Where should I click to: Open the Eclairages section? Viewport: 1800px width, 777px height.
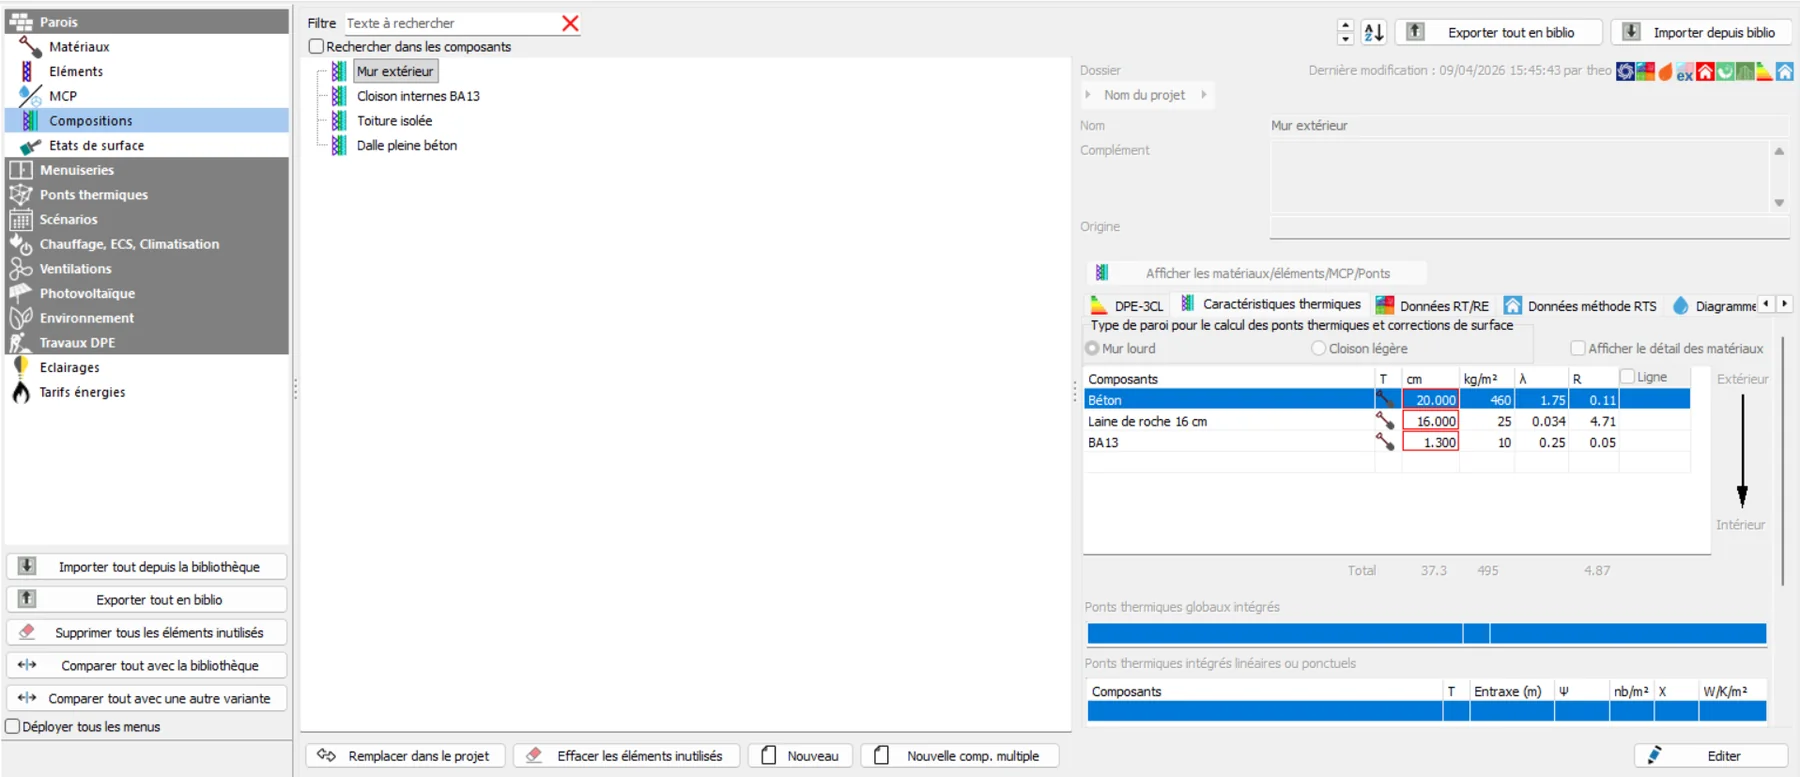69,367
